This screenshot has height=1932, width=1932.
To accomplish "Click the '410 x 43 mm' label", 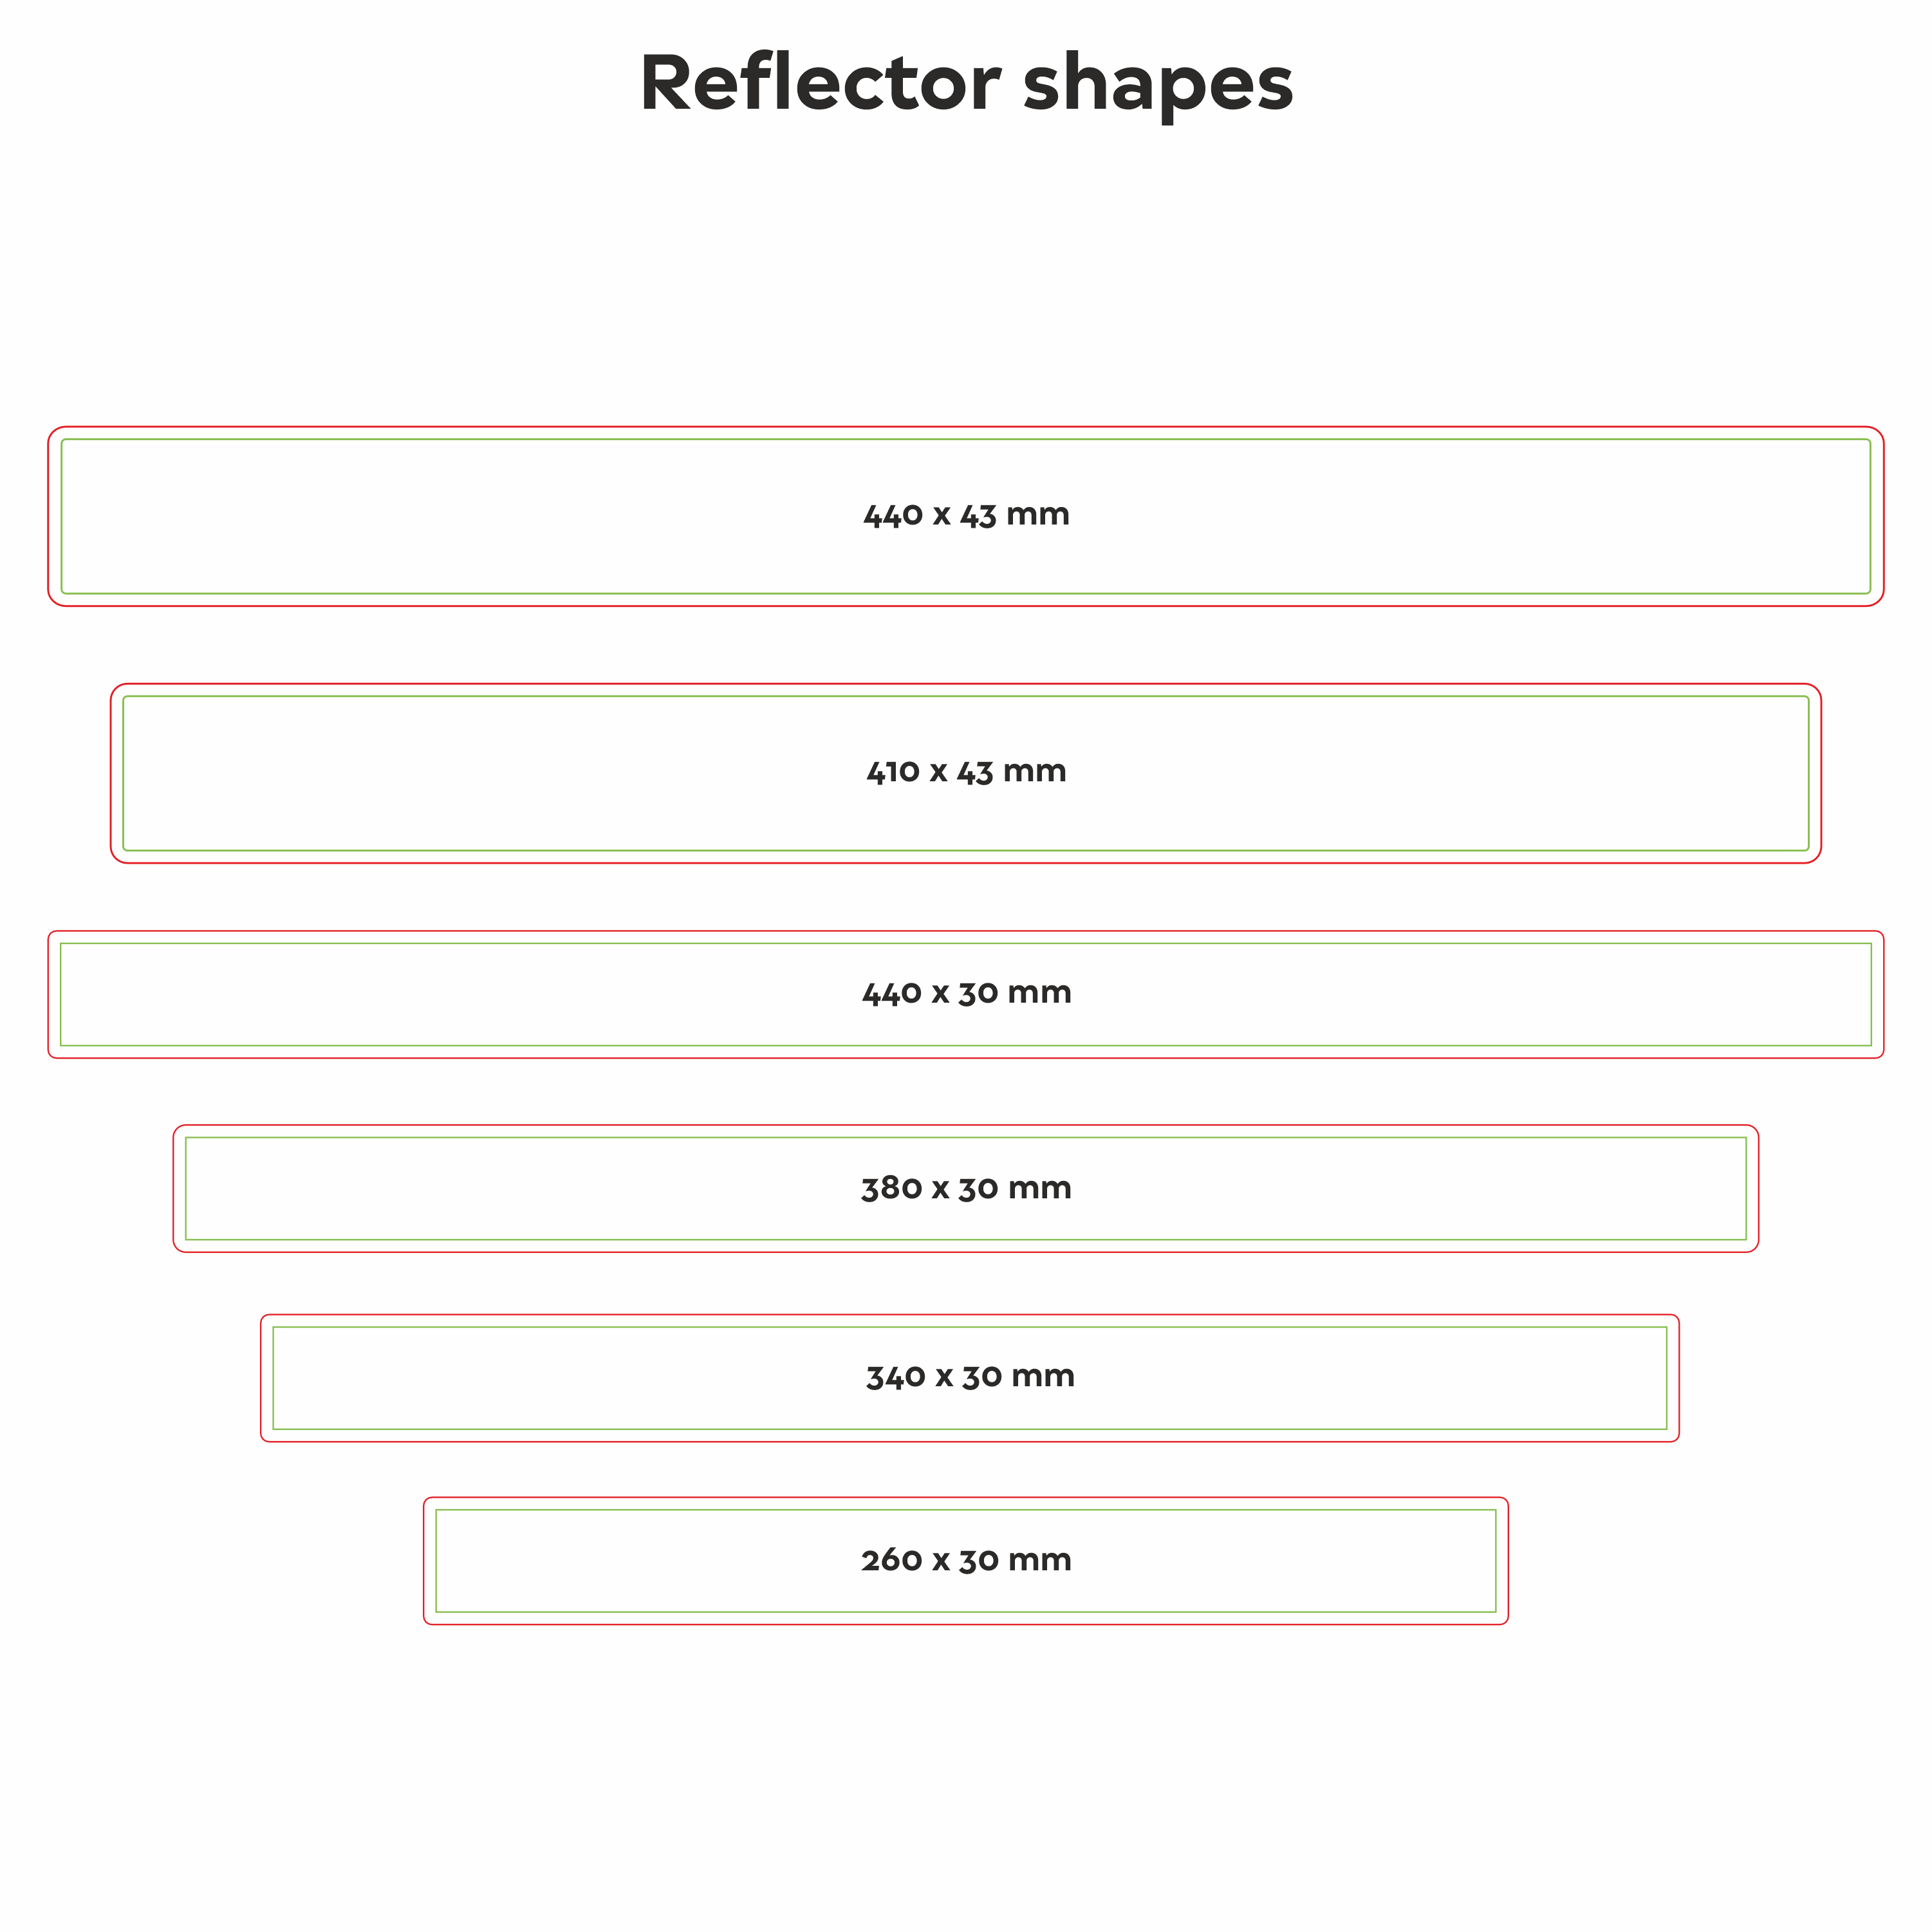I will (x=966, y=772).
